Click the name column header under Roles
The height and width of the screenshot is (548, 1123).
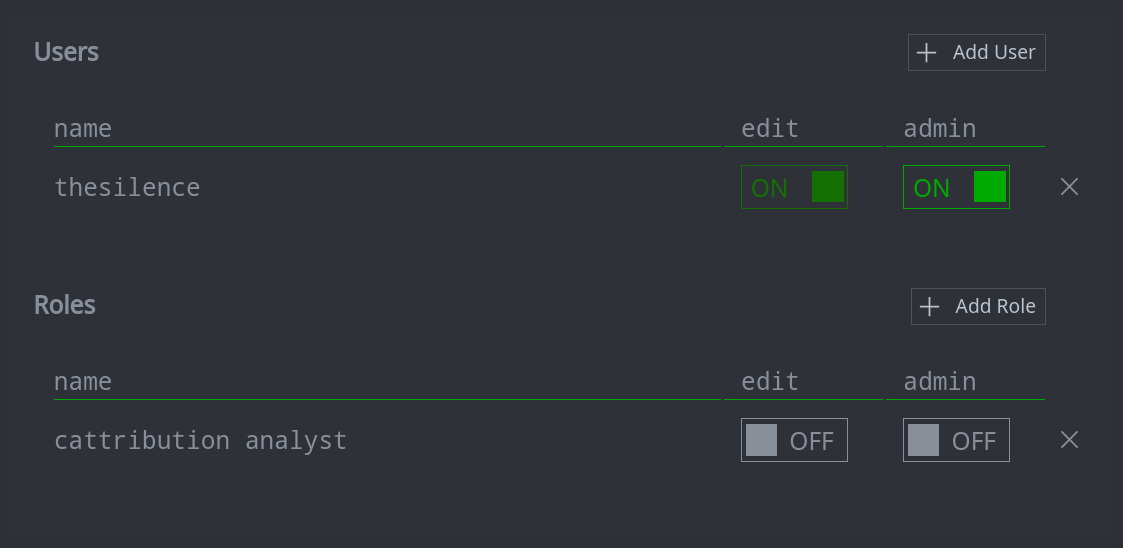pyautogui.click(x=83, y=382)
